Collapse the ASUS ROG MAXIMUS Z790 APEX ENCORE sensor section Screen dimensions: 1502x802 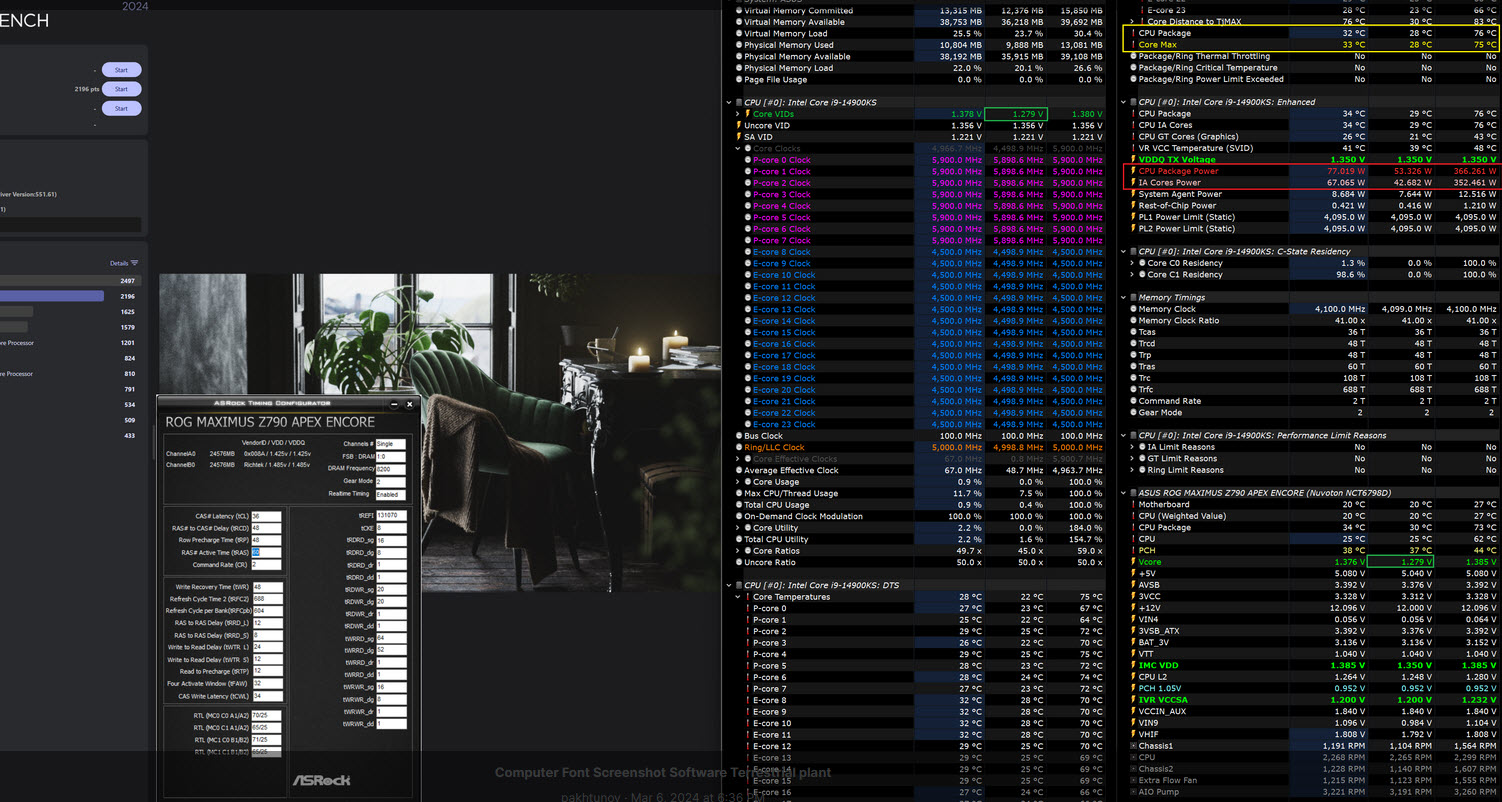(x=1124, y=493)
